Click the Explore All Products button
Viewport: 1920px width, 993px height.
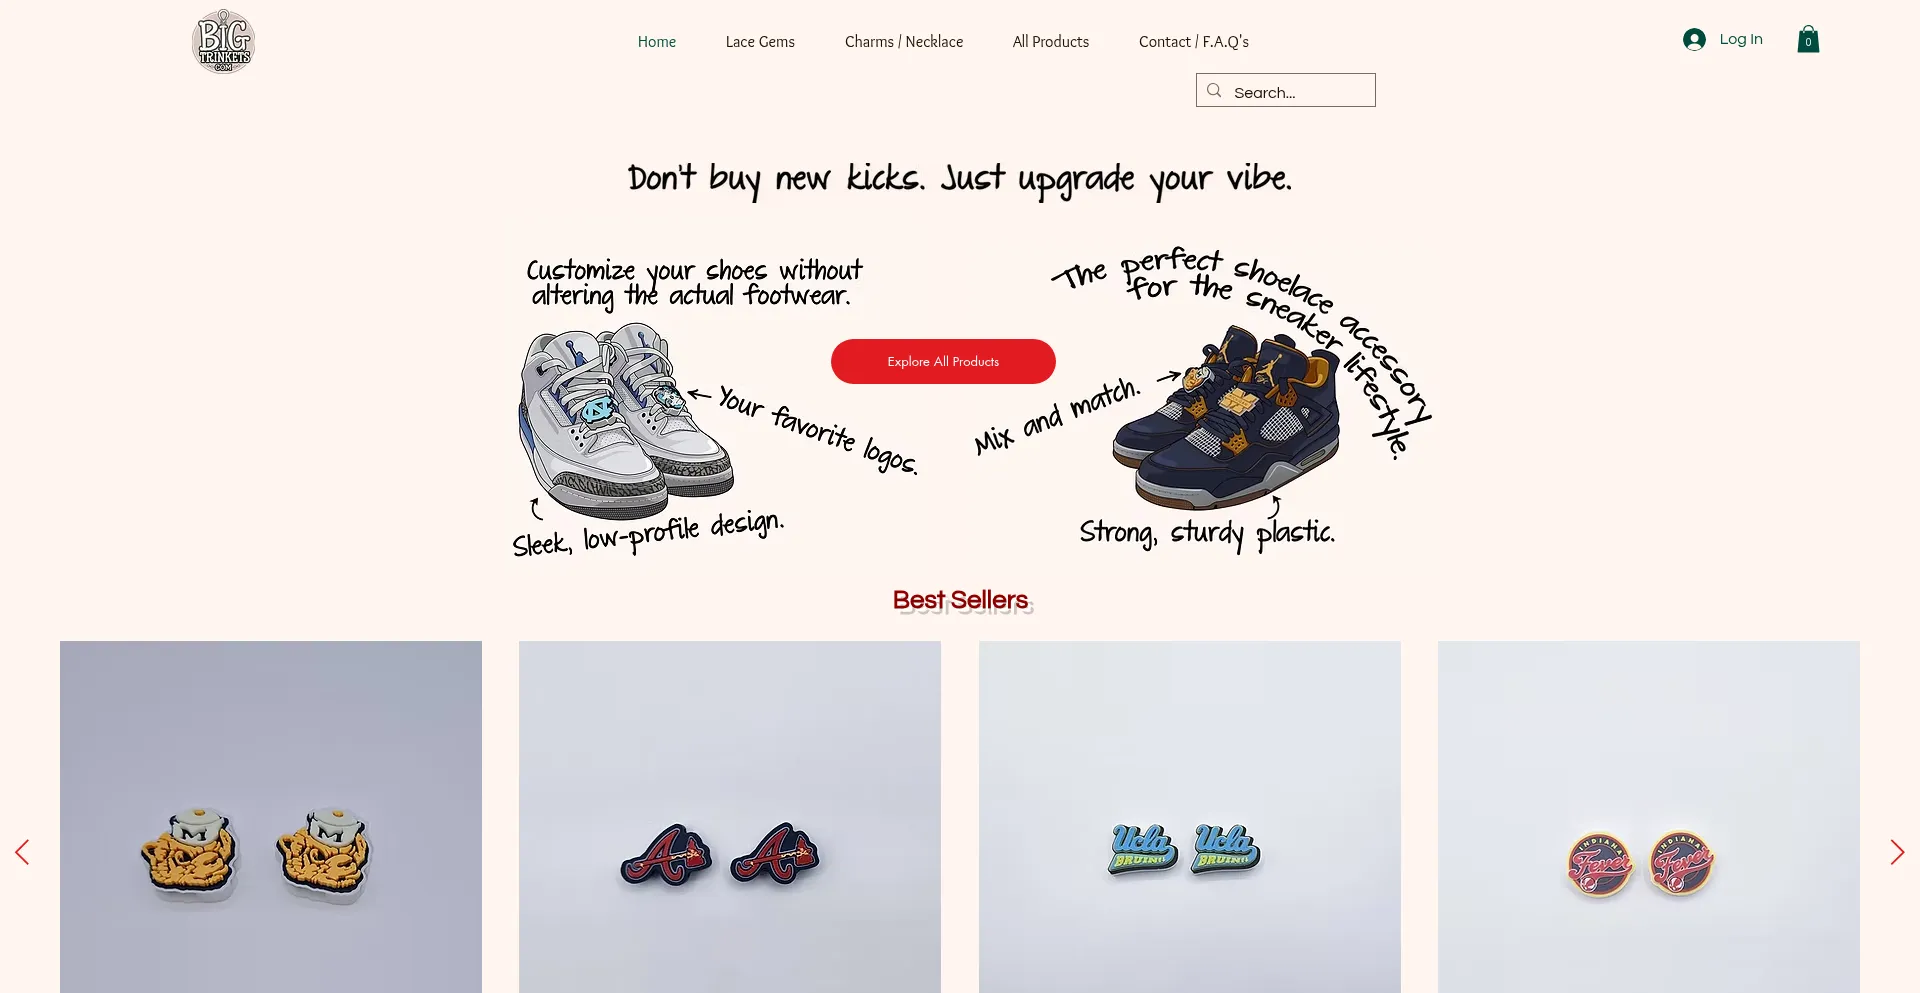(x=943, y=361)
